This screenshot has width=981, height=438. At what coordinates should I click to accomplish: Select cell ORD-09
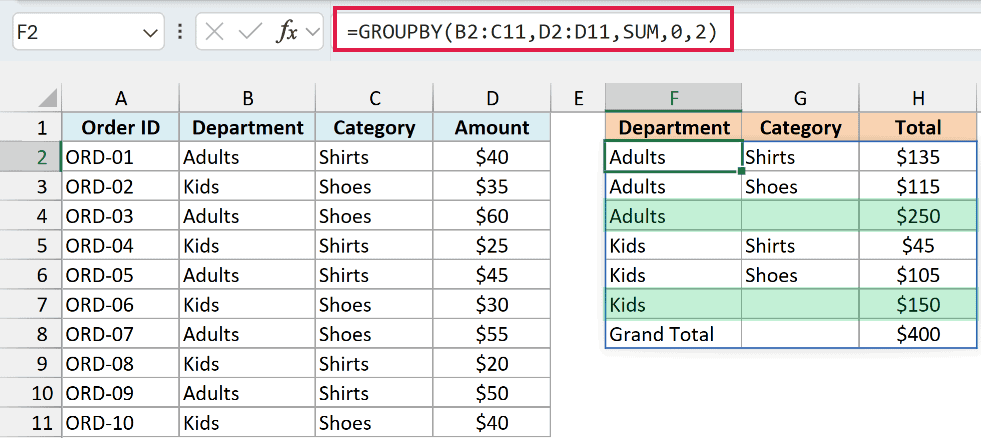121,394
